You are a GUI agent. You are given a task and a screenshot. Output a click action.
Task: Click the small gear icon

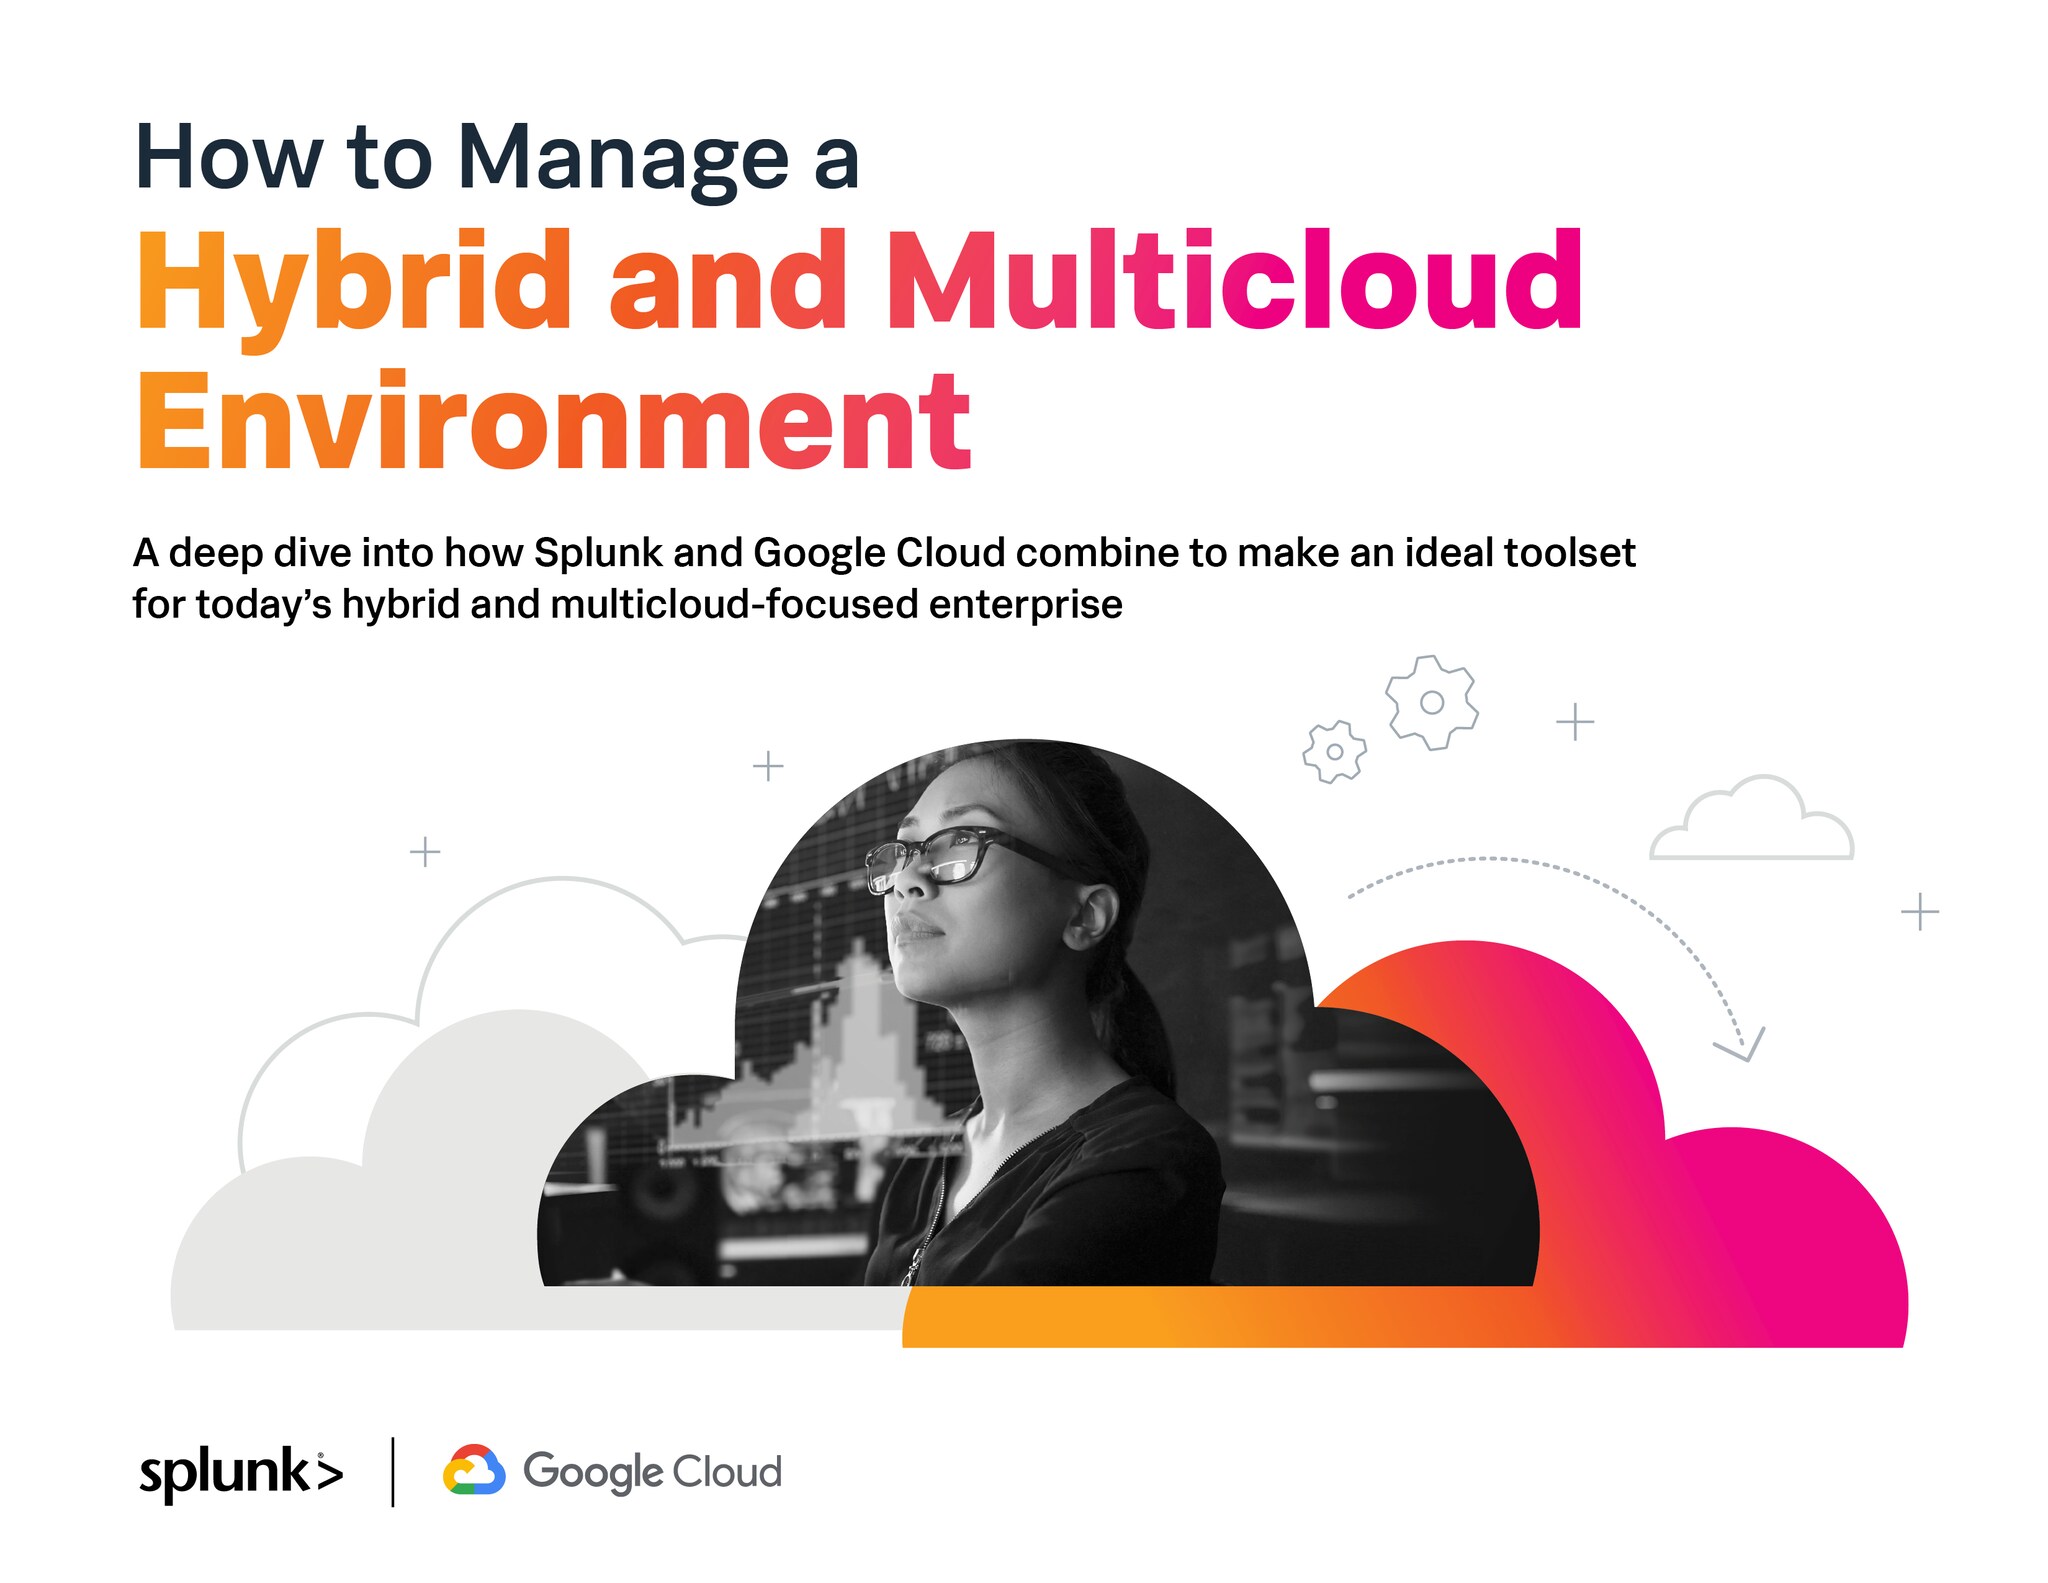(x=1334, y=752)
